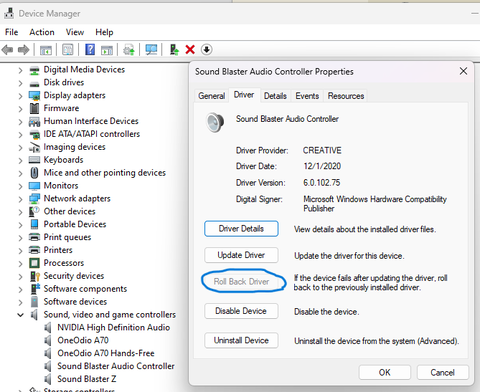The image size is (480, 392).
Task: Click the Show/Hide console tree toolbar icon
Action: point(46,50)
